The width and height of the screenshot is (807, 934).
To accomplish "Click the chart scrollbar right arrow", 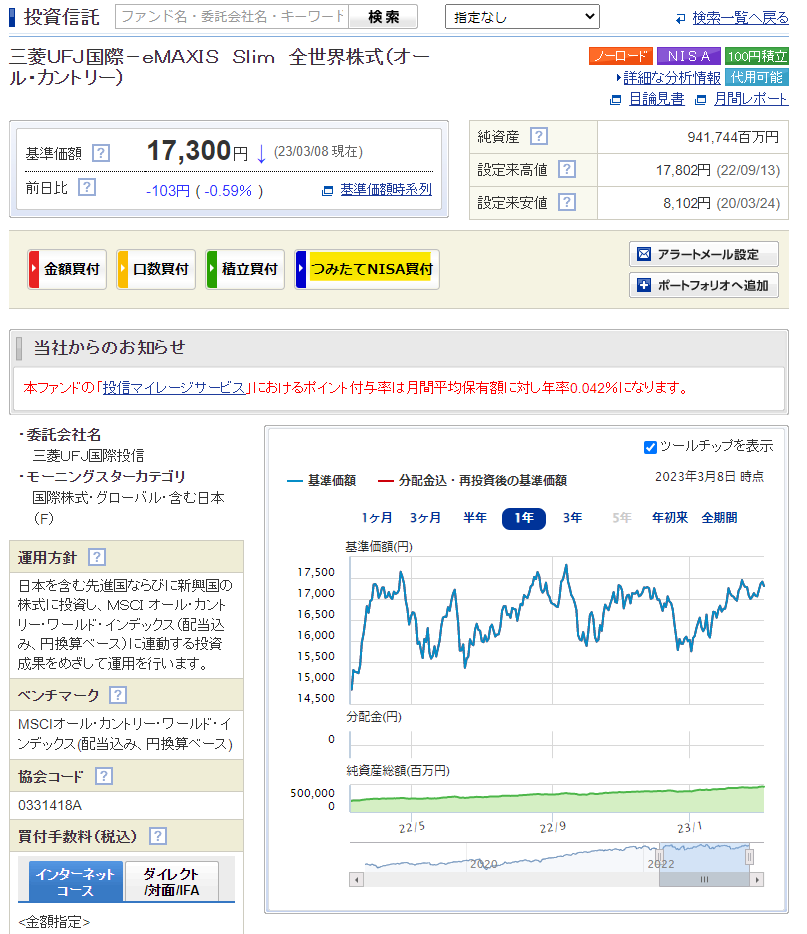I will [757, 879].
